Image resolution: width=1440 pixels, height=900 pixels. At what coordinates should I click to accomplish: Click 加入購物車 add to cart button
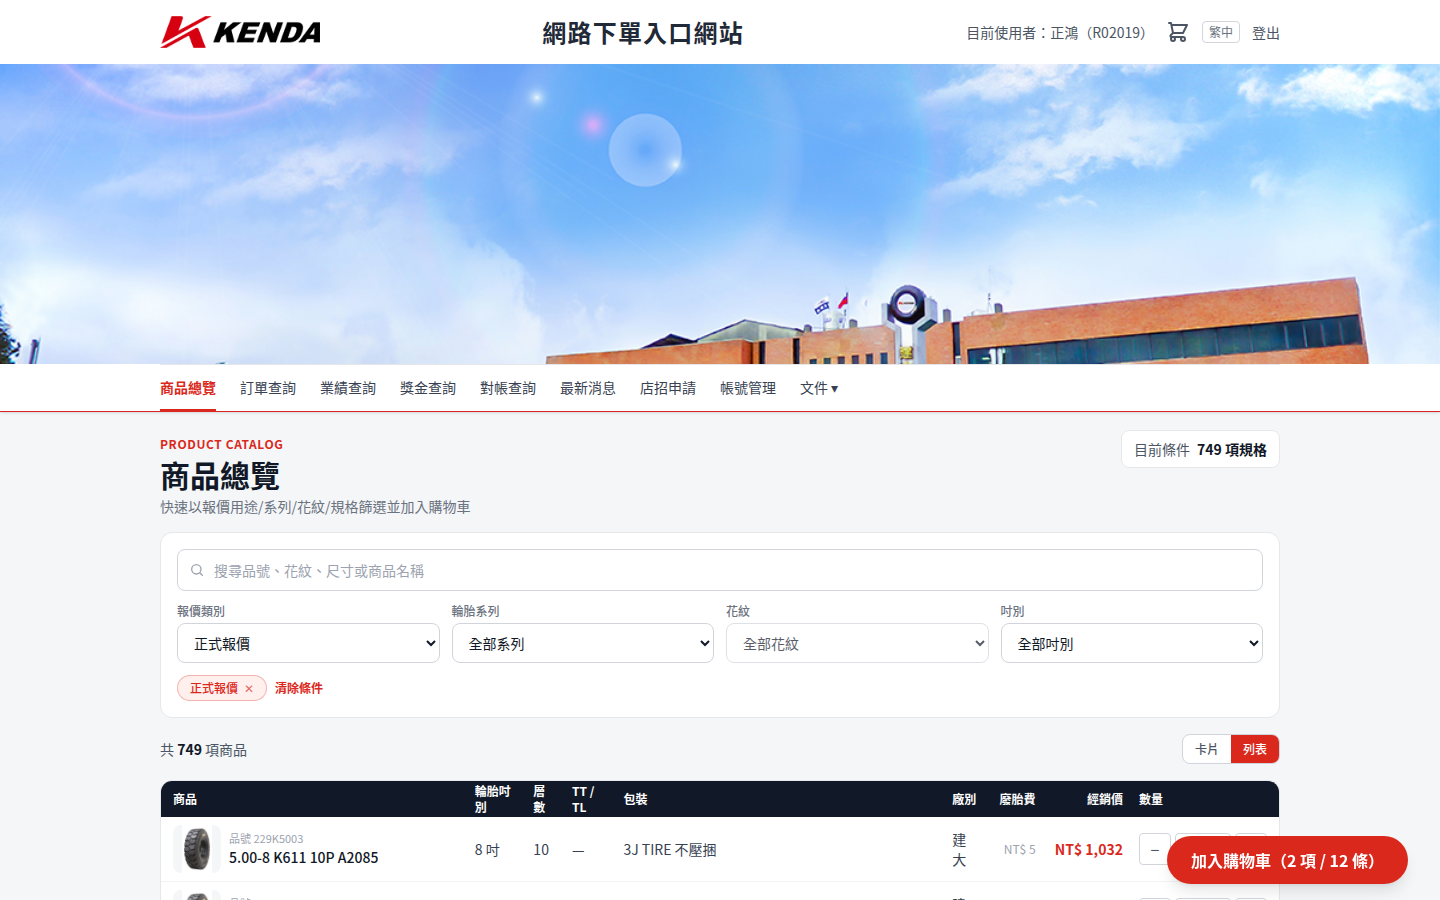pos(1287,860)
